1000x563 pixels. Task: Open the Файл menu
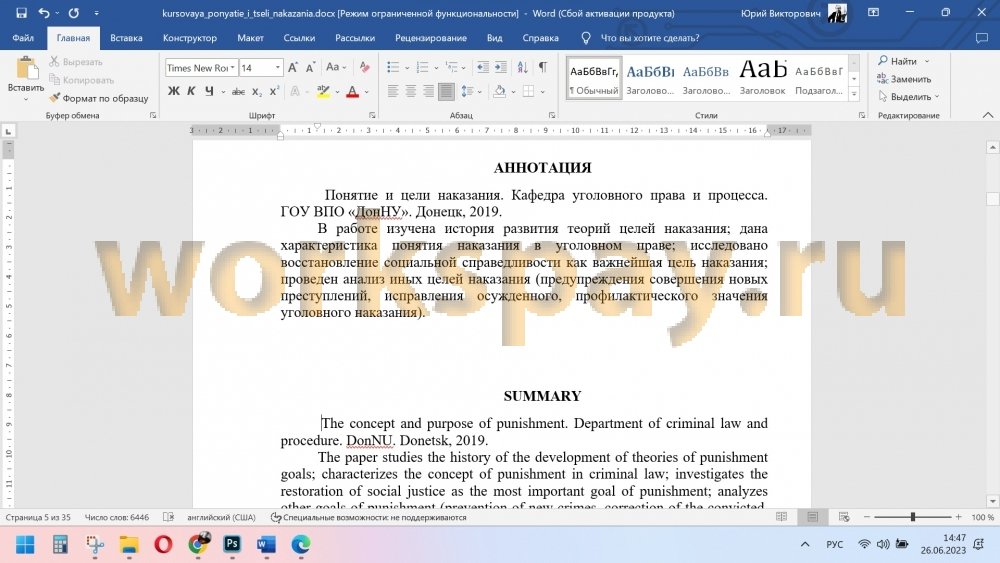click(23, 38)
